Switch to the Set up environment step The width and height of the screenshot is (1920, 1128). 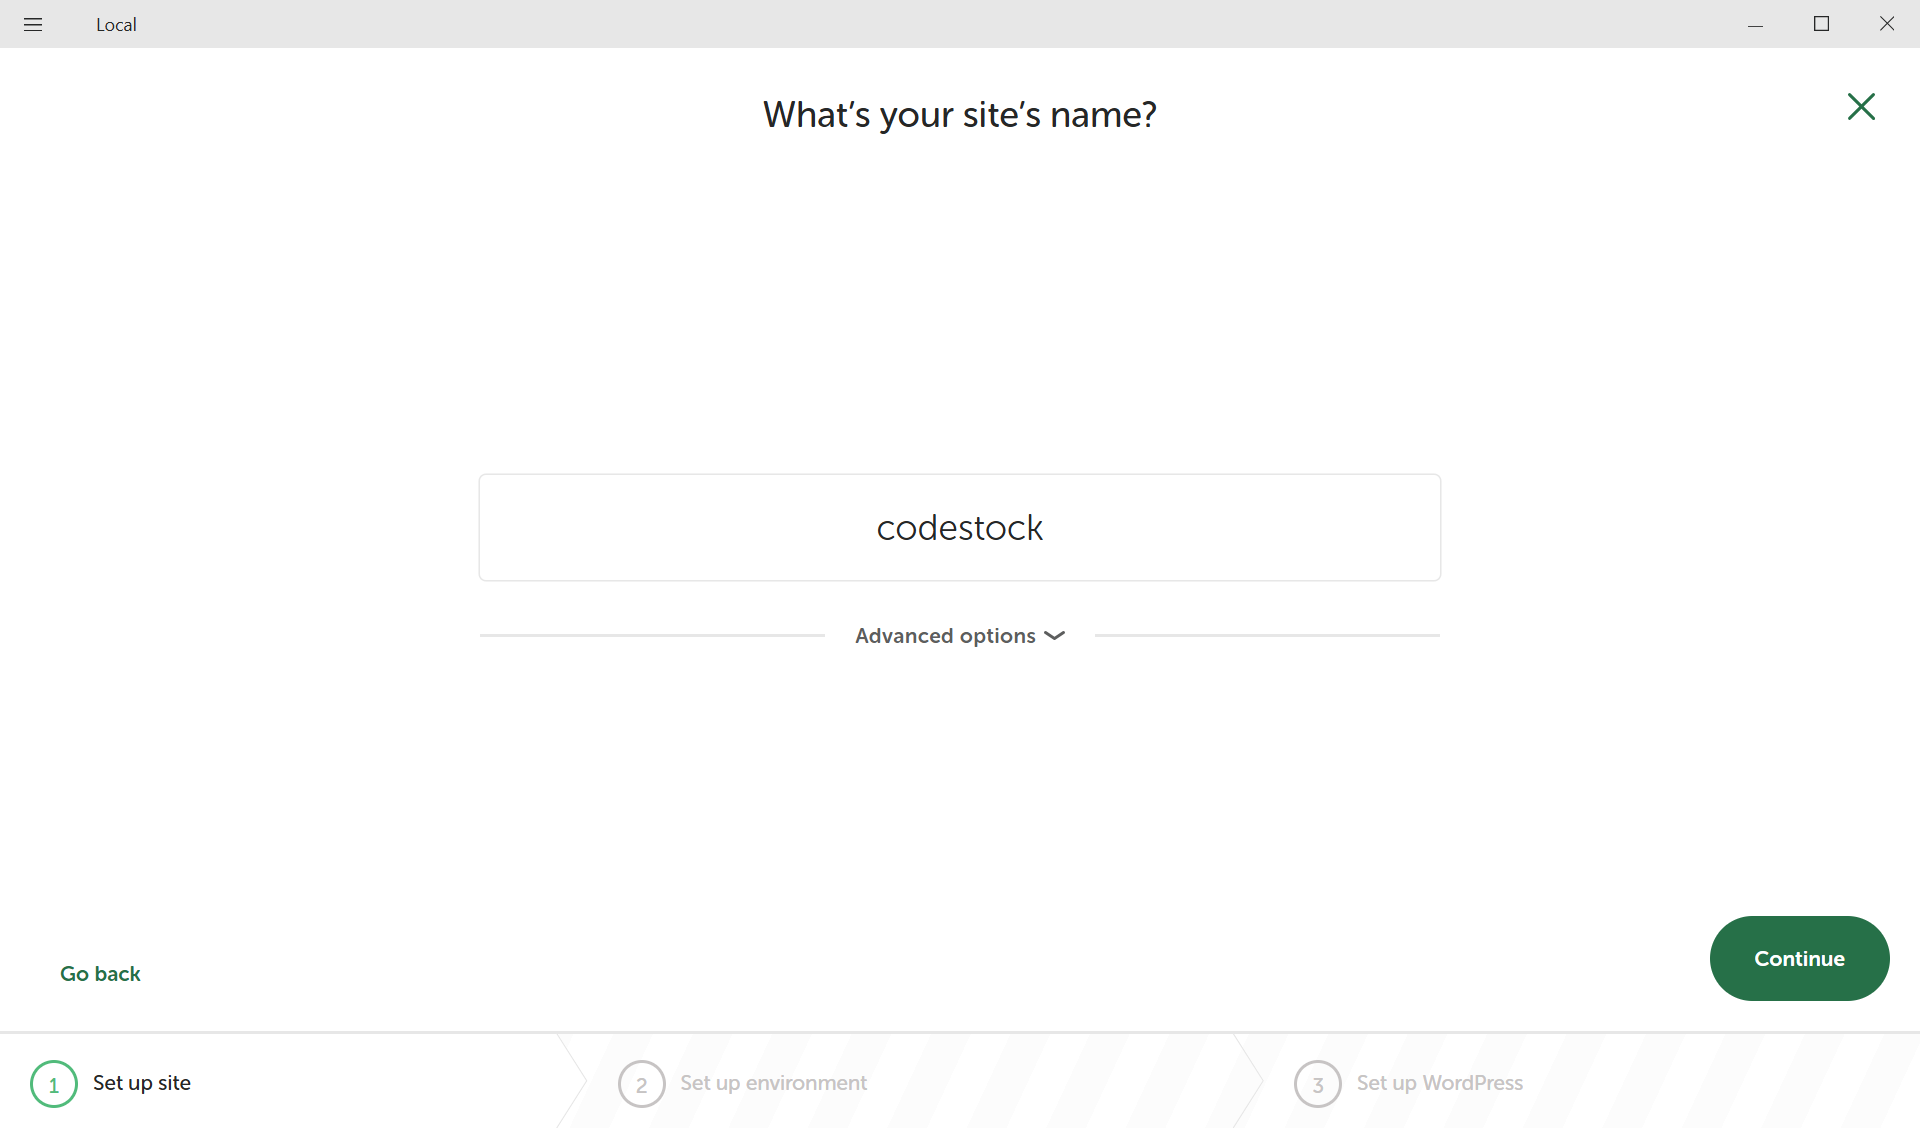[x=772, y=1083]
